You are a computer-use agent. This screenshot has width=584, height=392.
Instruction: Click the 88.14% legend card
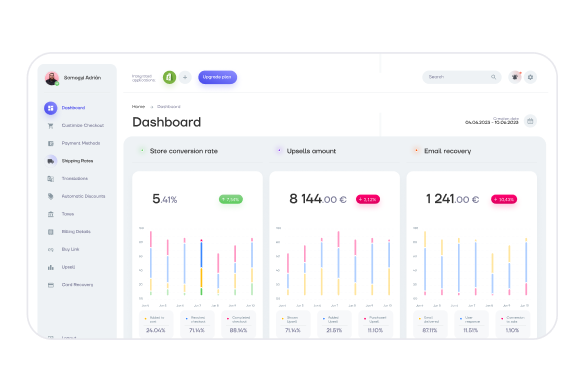[238, 324]
